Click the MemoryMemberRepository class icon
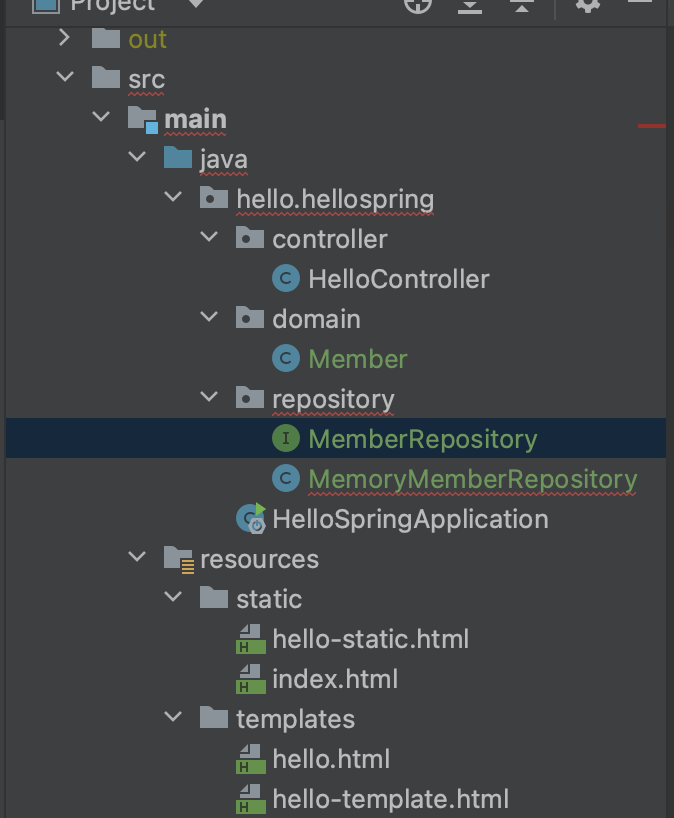This screenshot has width=674, height=818. (286, 478)
